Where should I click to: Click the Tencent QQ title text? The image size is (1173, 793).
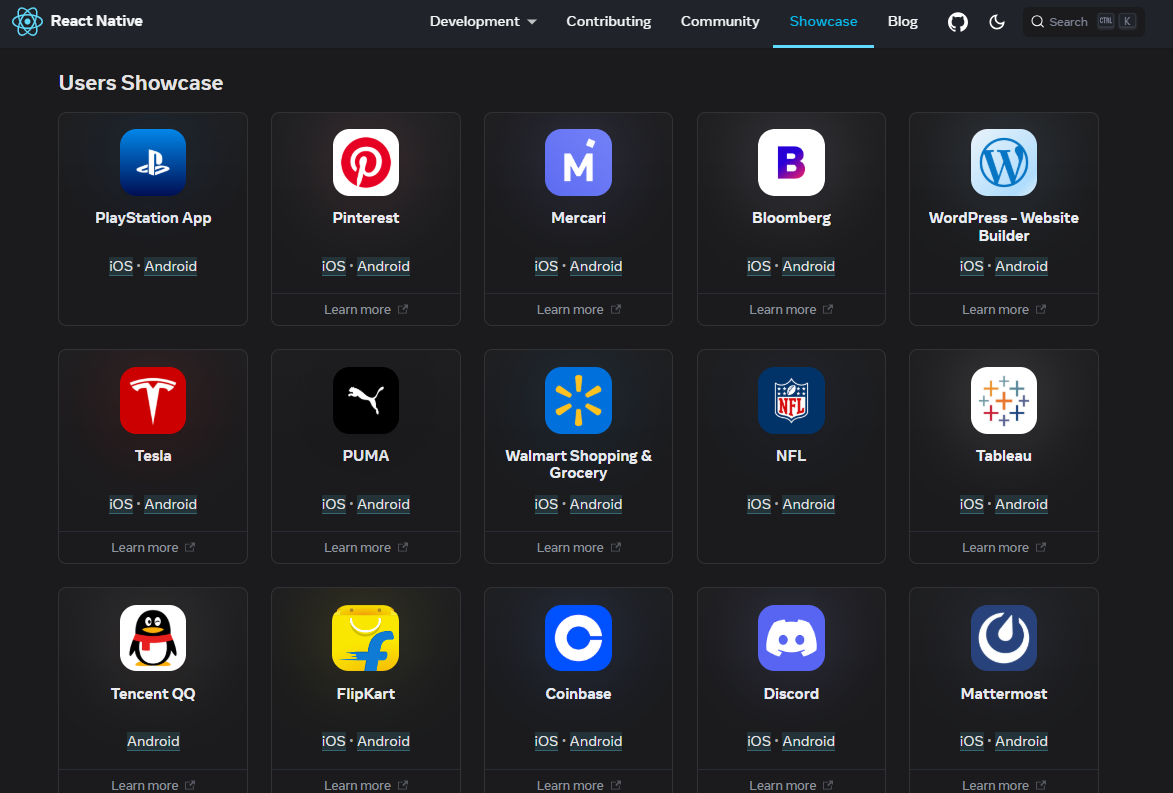[x=153, y=694]
